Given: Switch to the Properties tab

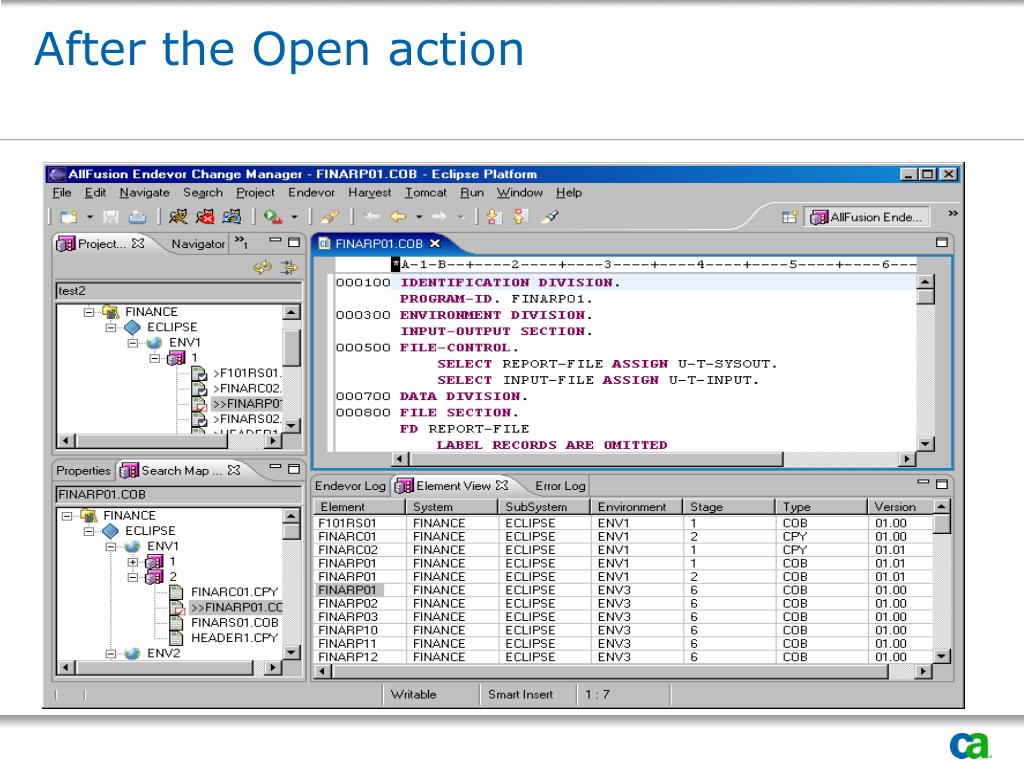Looking at the screenshot, I should click(83, 470).
